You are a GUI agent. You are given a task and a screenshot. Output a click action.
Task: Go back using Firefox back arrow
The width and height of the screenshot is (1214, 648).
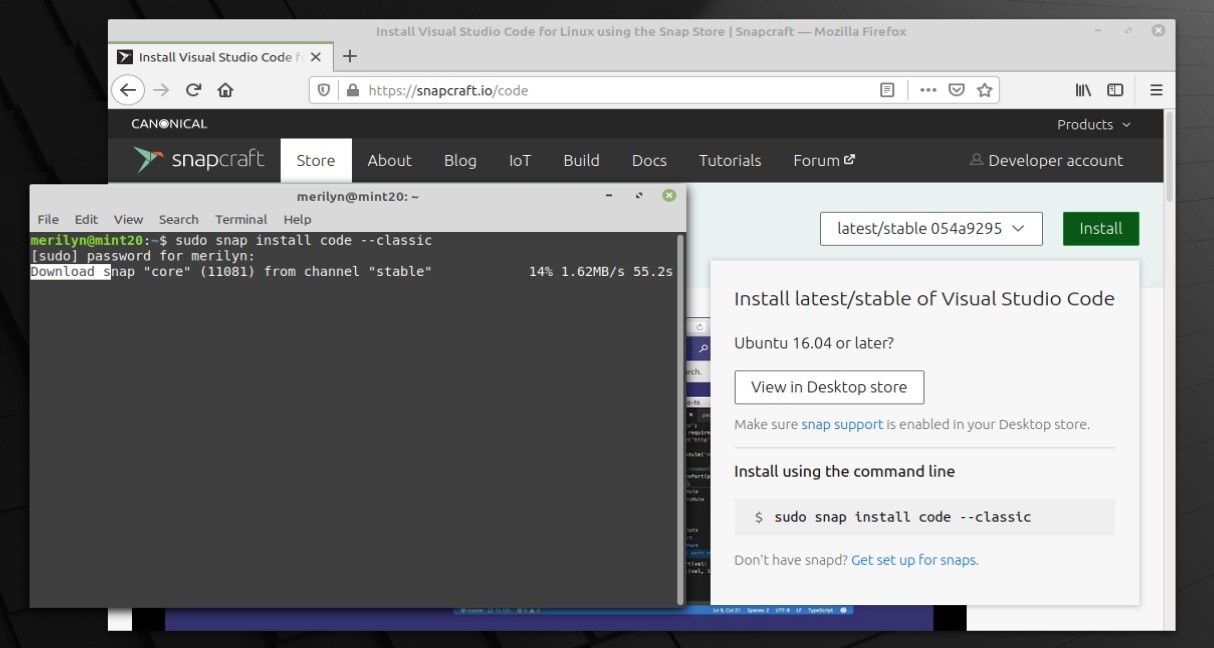point(127,90)
